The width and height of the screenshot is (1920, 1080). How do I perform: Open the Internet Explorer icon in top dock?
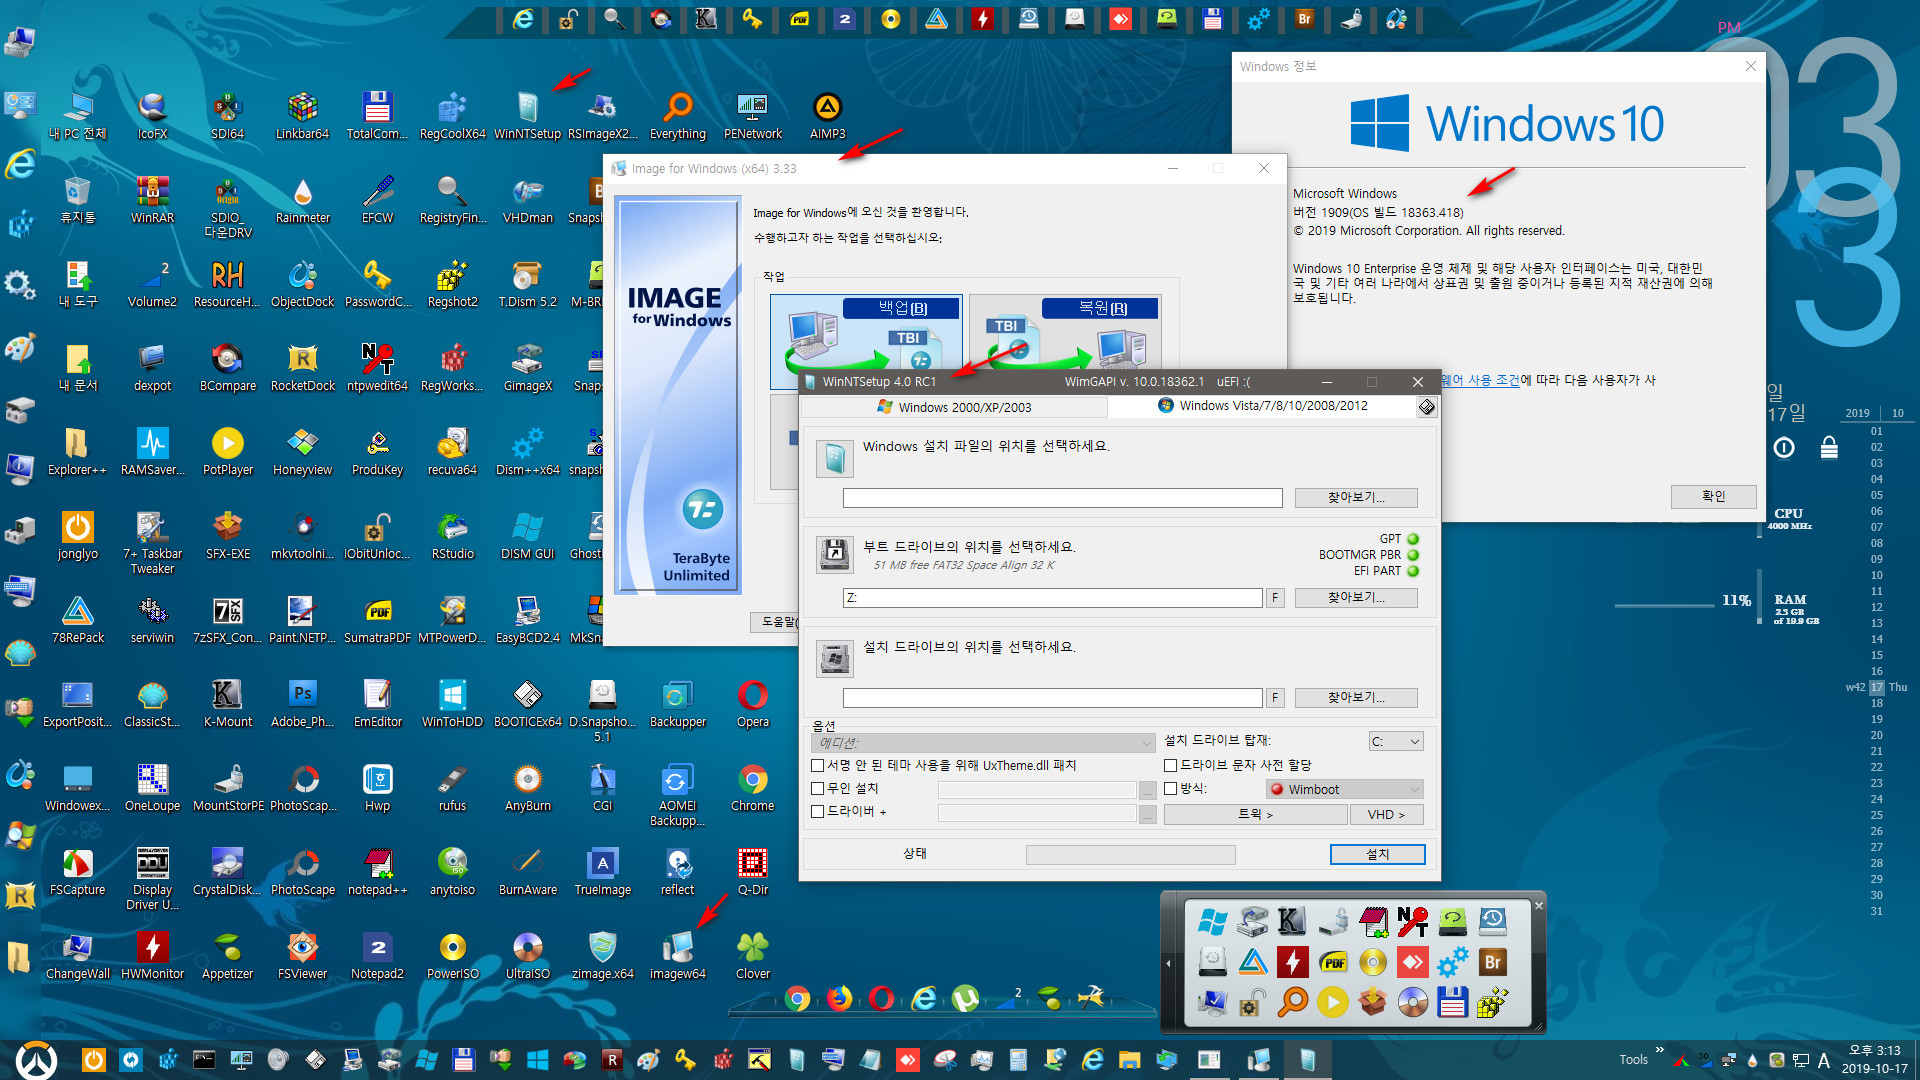tap(523, 19)
